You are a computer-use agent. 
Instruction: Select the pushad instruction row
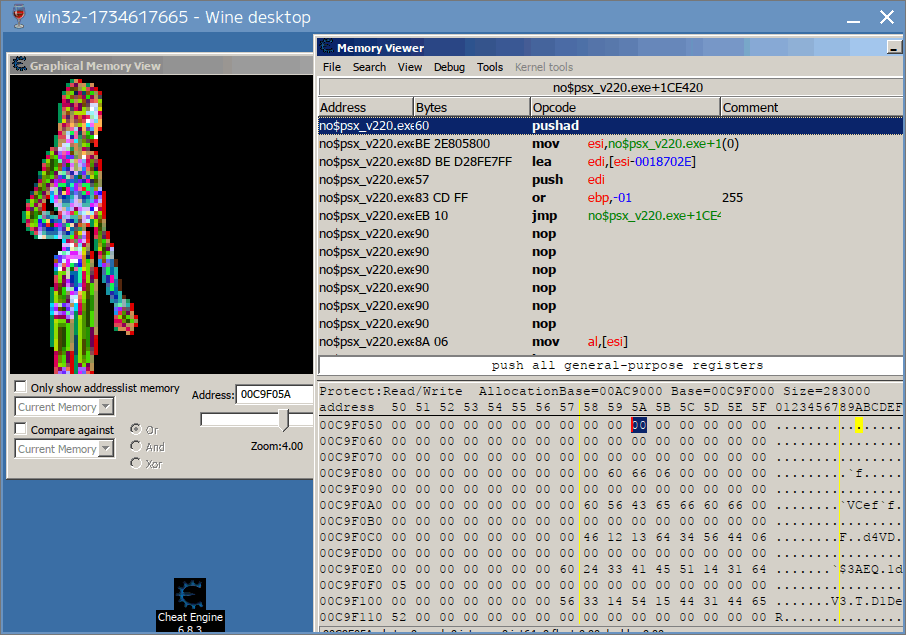pos(610,125)
